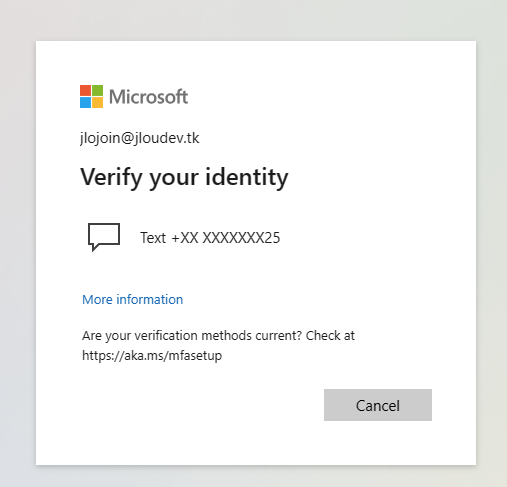Choose SMS text verification method
Screen dimensions: 507x487
pos(184,238)
